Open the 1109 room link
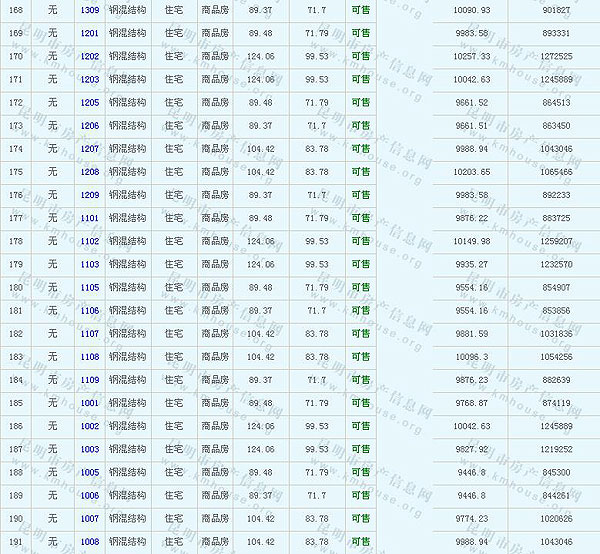The height and width of the screenshot is (554, 600). (90, 380)
